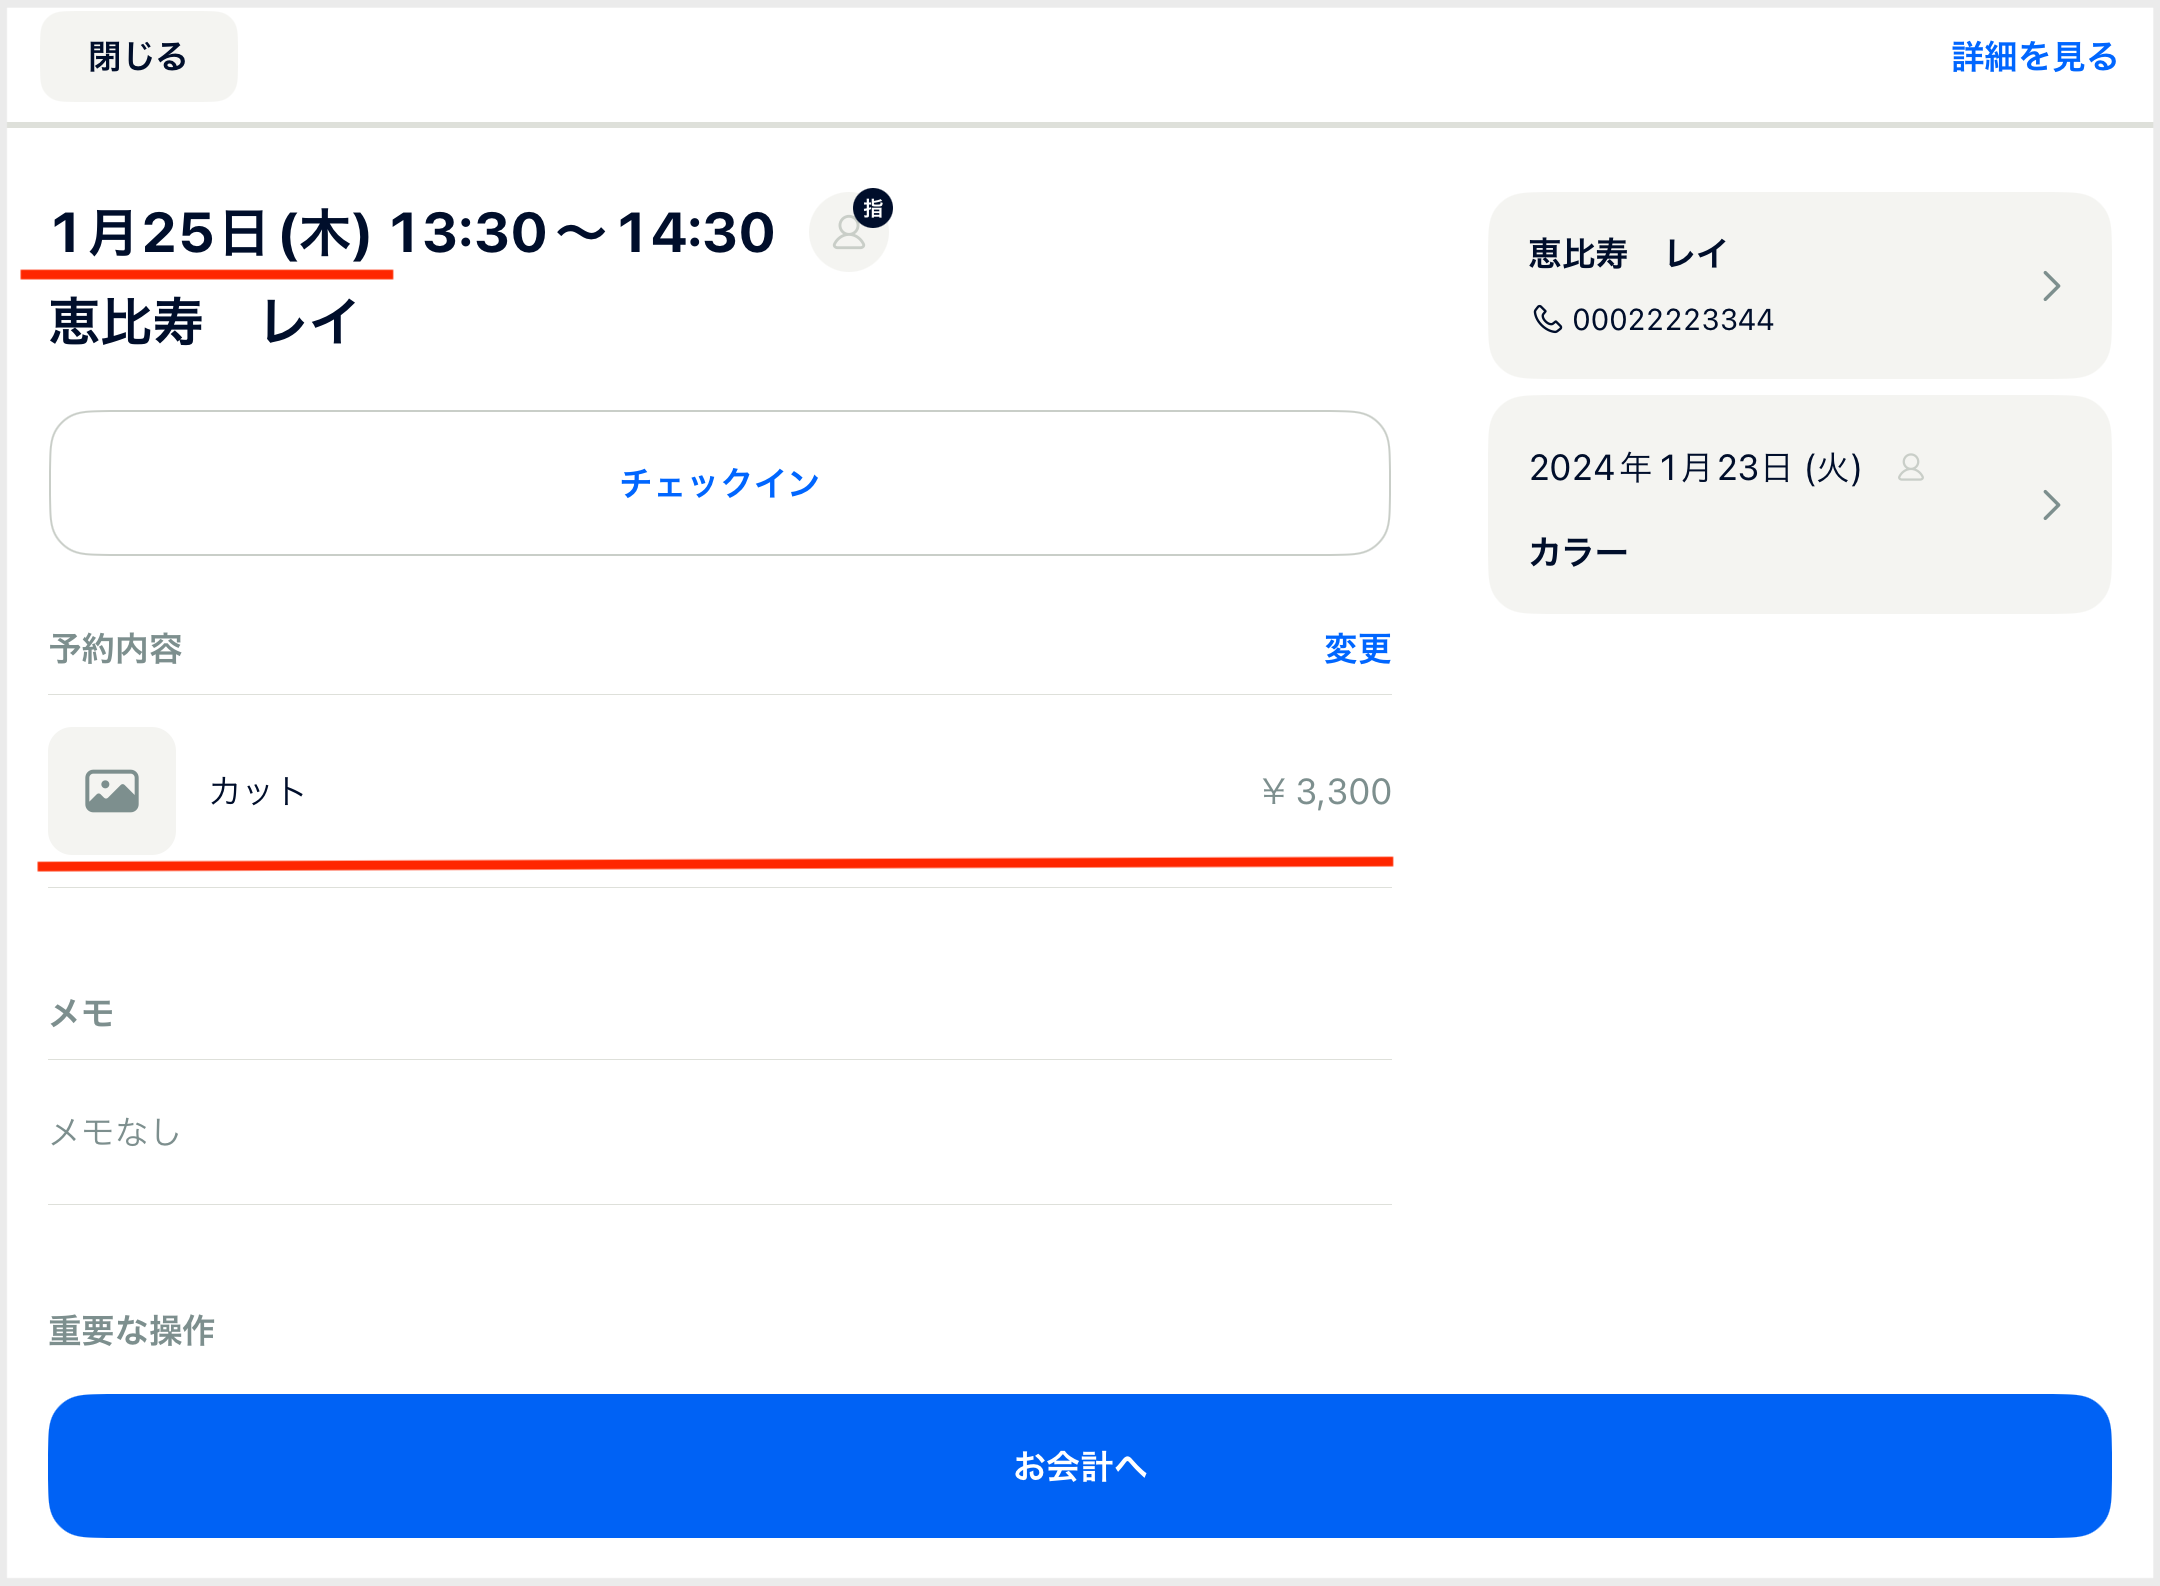This screenshot has width=2160, height=1586.
Task: Click 変更 to edit reservation contents
Action: tap(1356, 649)
